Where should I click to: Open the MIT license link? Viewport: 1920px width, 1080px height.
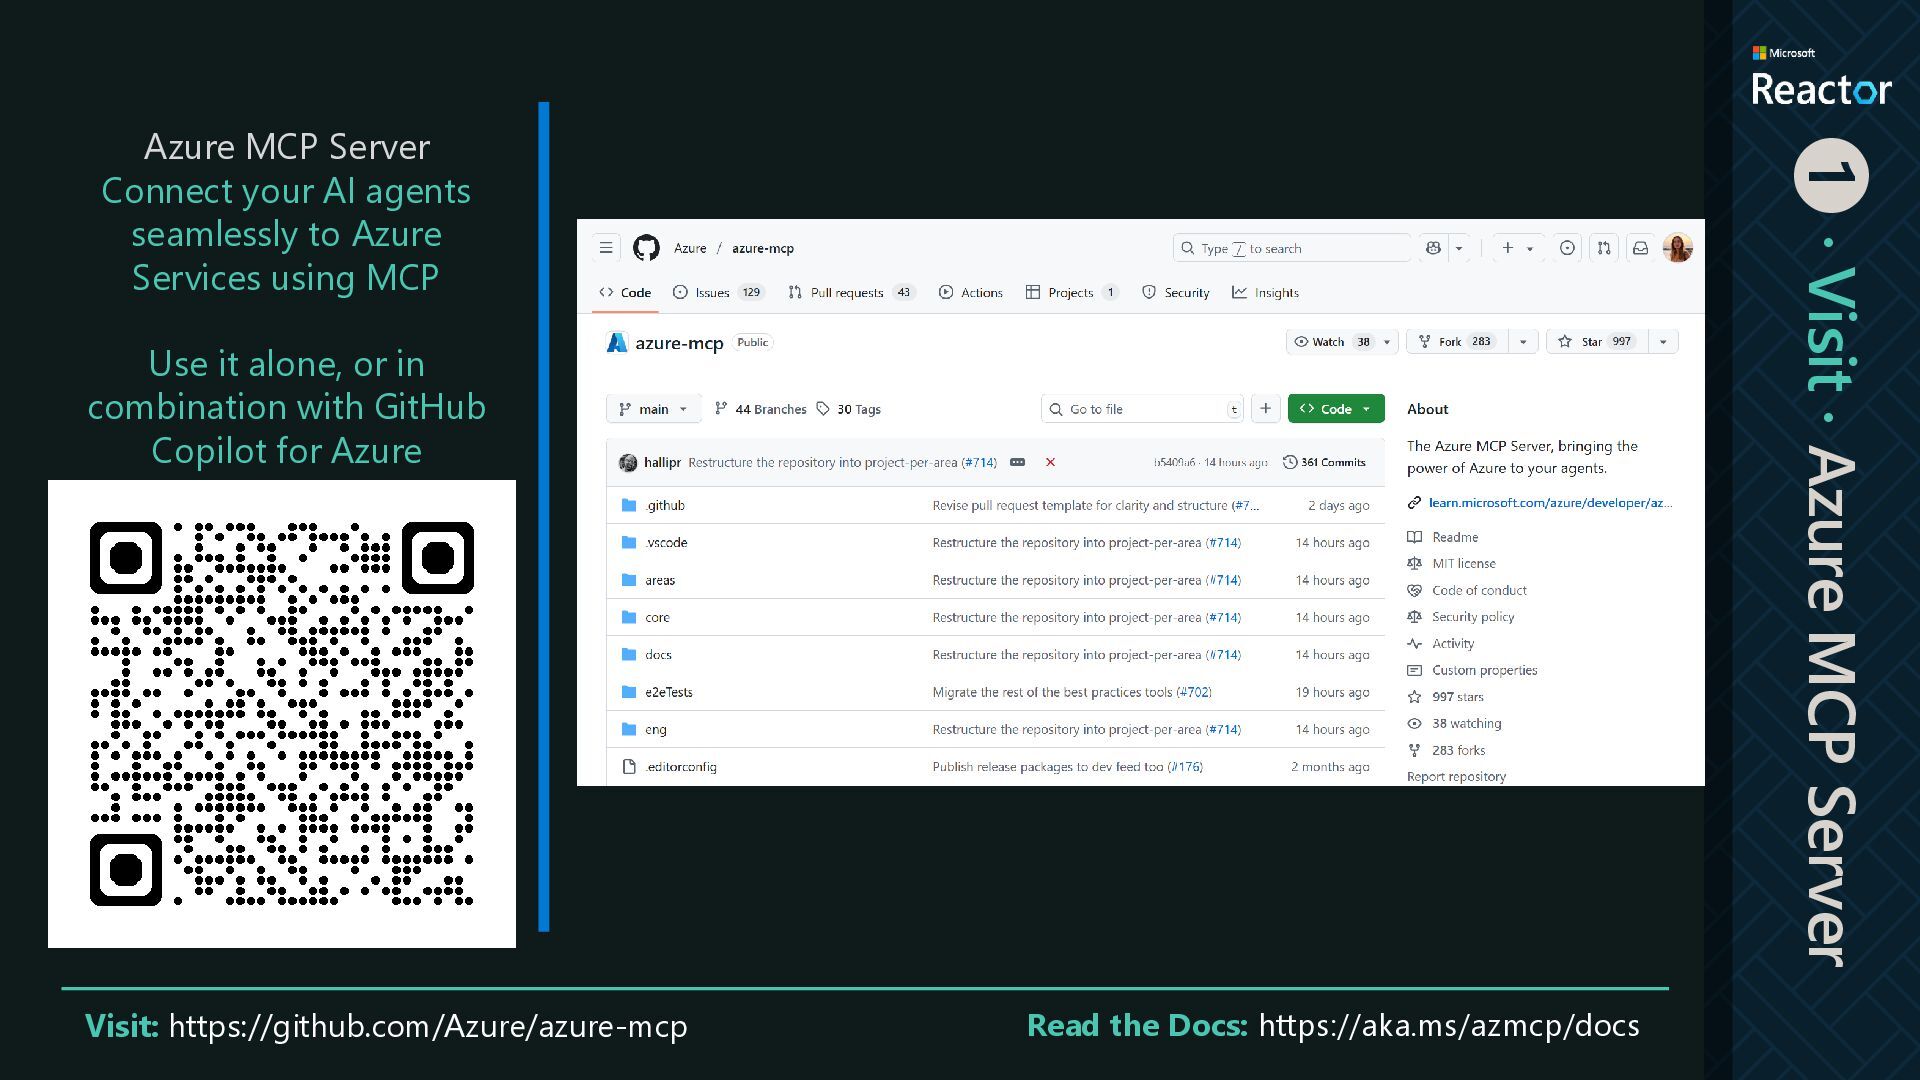pyautogui.click(x=1463, y=563)
